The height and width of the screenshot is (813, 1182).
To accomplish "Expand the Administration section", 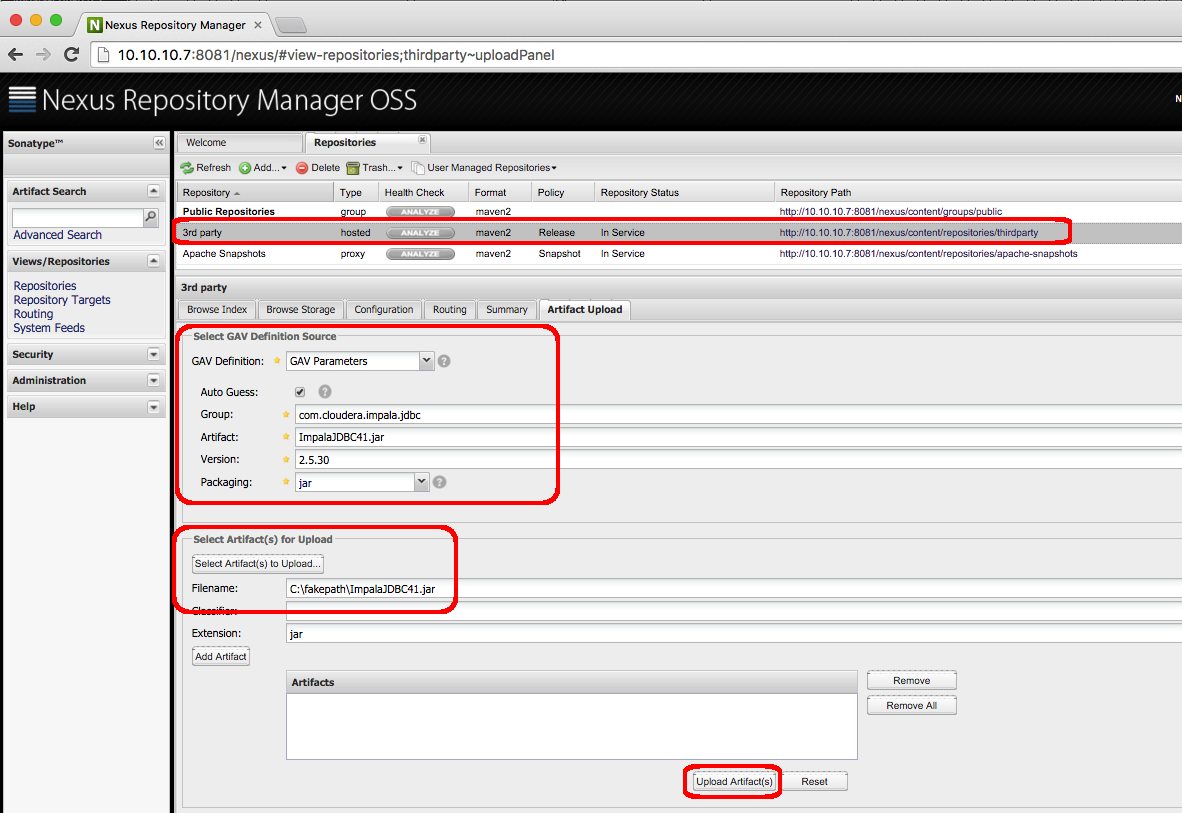I will point(154,380).
